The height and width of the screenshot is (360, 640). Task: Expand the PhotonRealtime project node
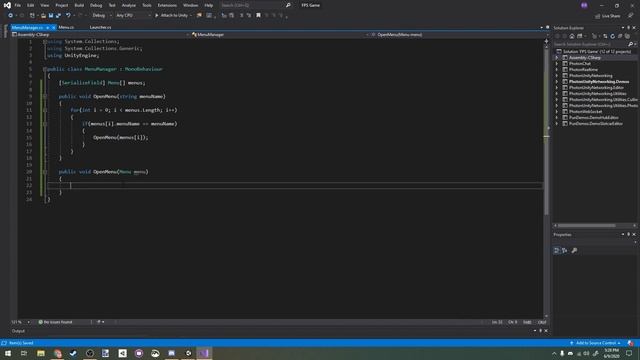click(557, 69)
